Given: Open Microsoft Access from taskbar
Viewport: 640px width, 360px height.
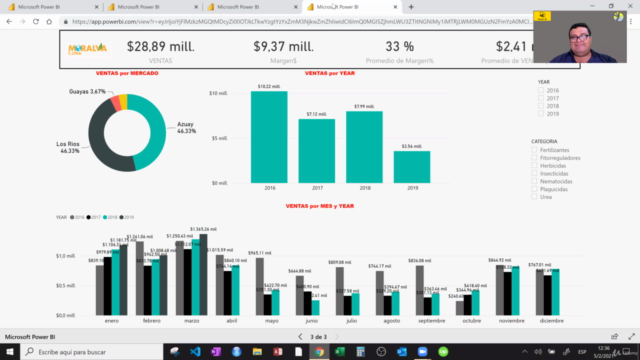Looking at the screenshot, I should pyautogui.click(x=278, y=351).
